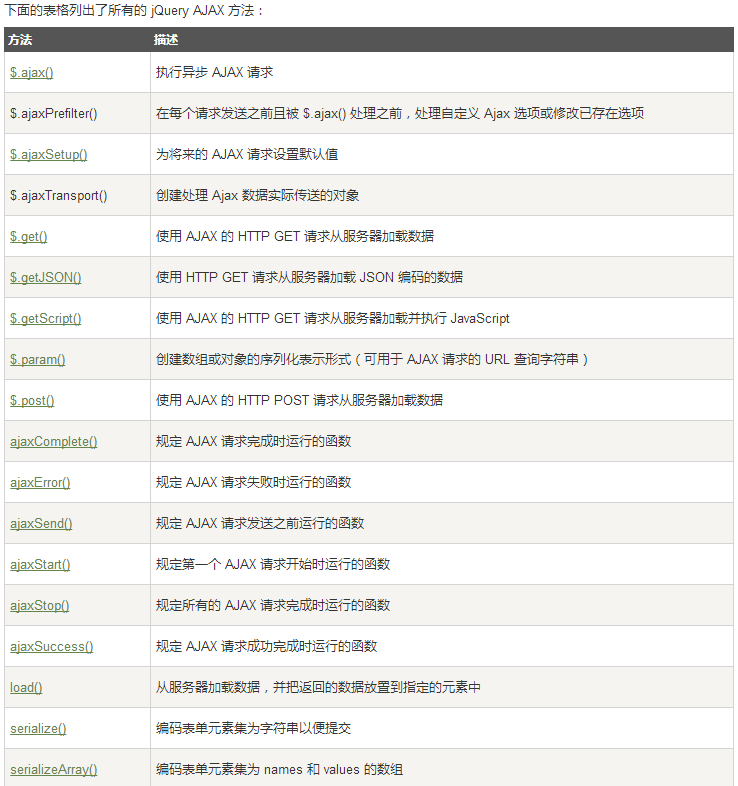Image resolution: width=738 pixels, height=786 pixels.
Task: Click description 处理自定义 Ajax 选项或修改已存在选项
Action: 400,114
